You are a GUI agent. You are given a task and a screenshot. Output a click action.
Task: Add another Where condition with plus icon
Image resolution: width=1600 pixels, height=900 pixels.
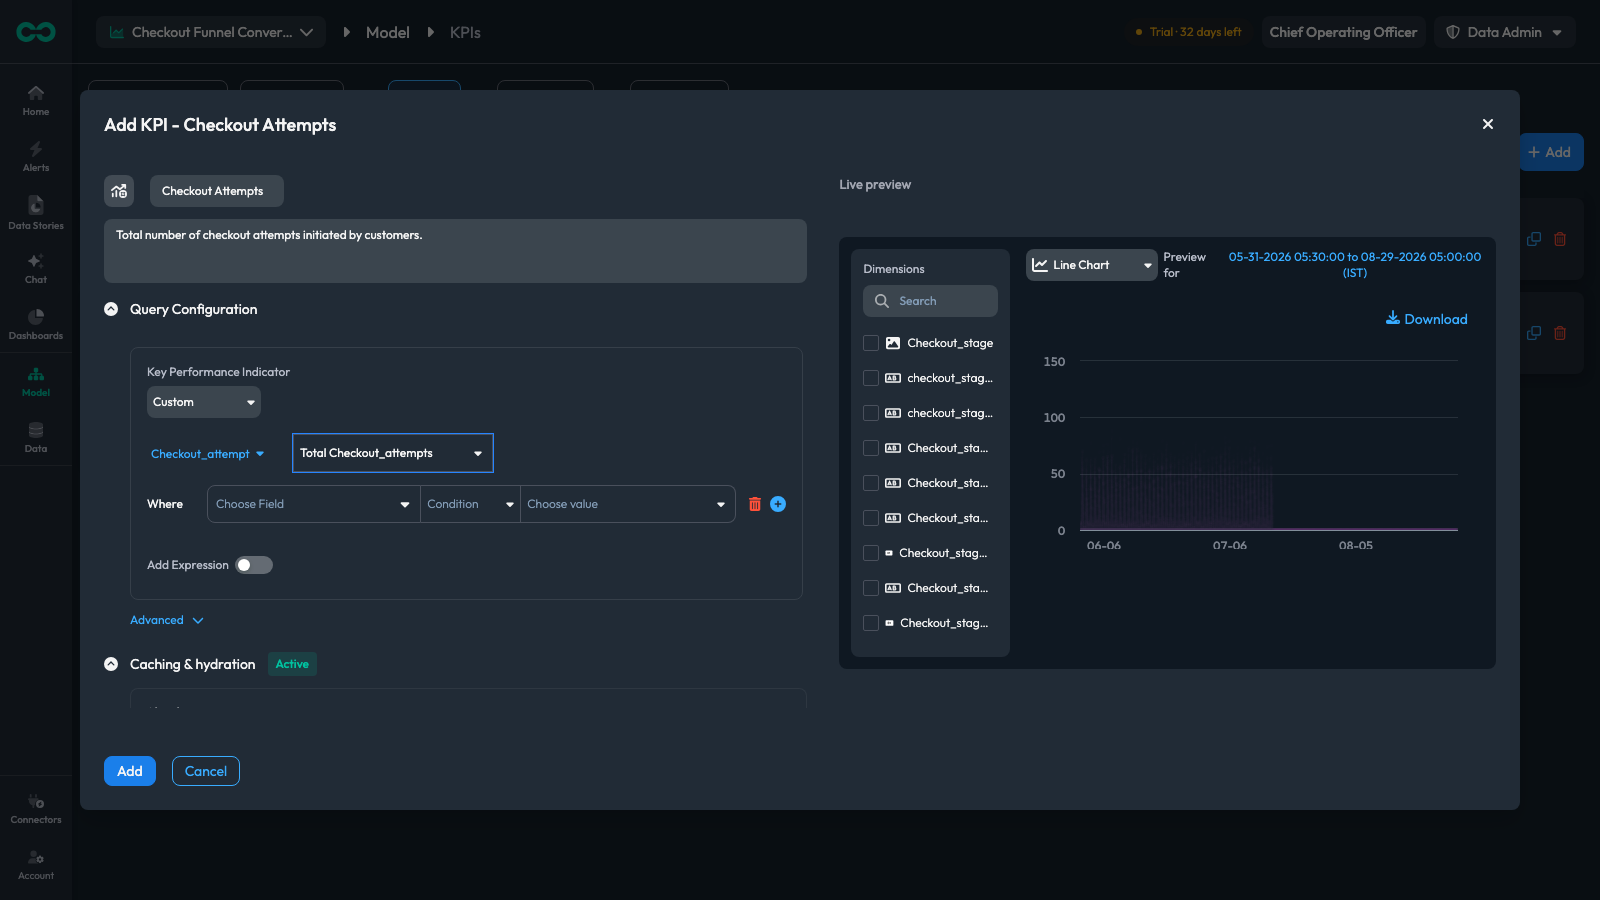coord(778,504)
